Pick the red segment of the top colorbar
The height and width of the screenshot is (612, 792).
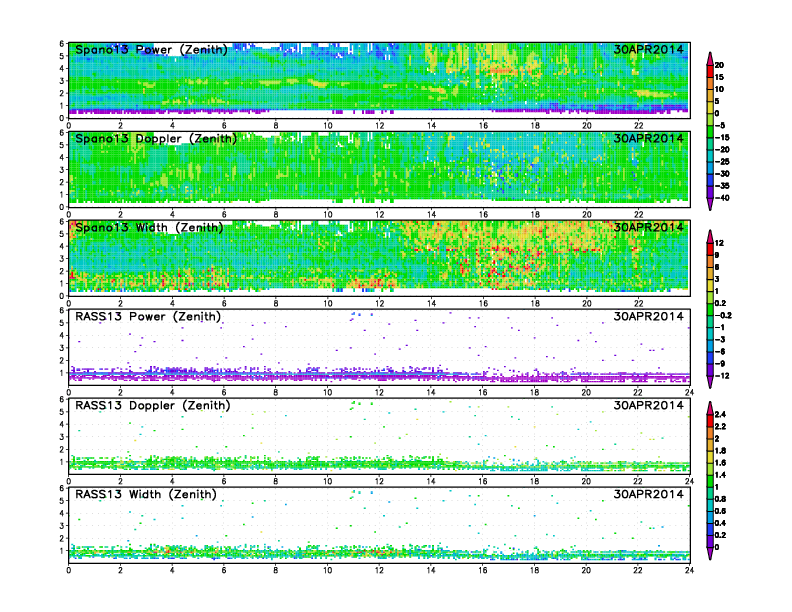pyautogui.click(x=710, y=71)
